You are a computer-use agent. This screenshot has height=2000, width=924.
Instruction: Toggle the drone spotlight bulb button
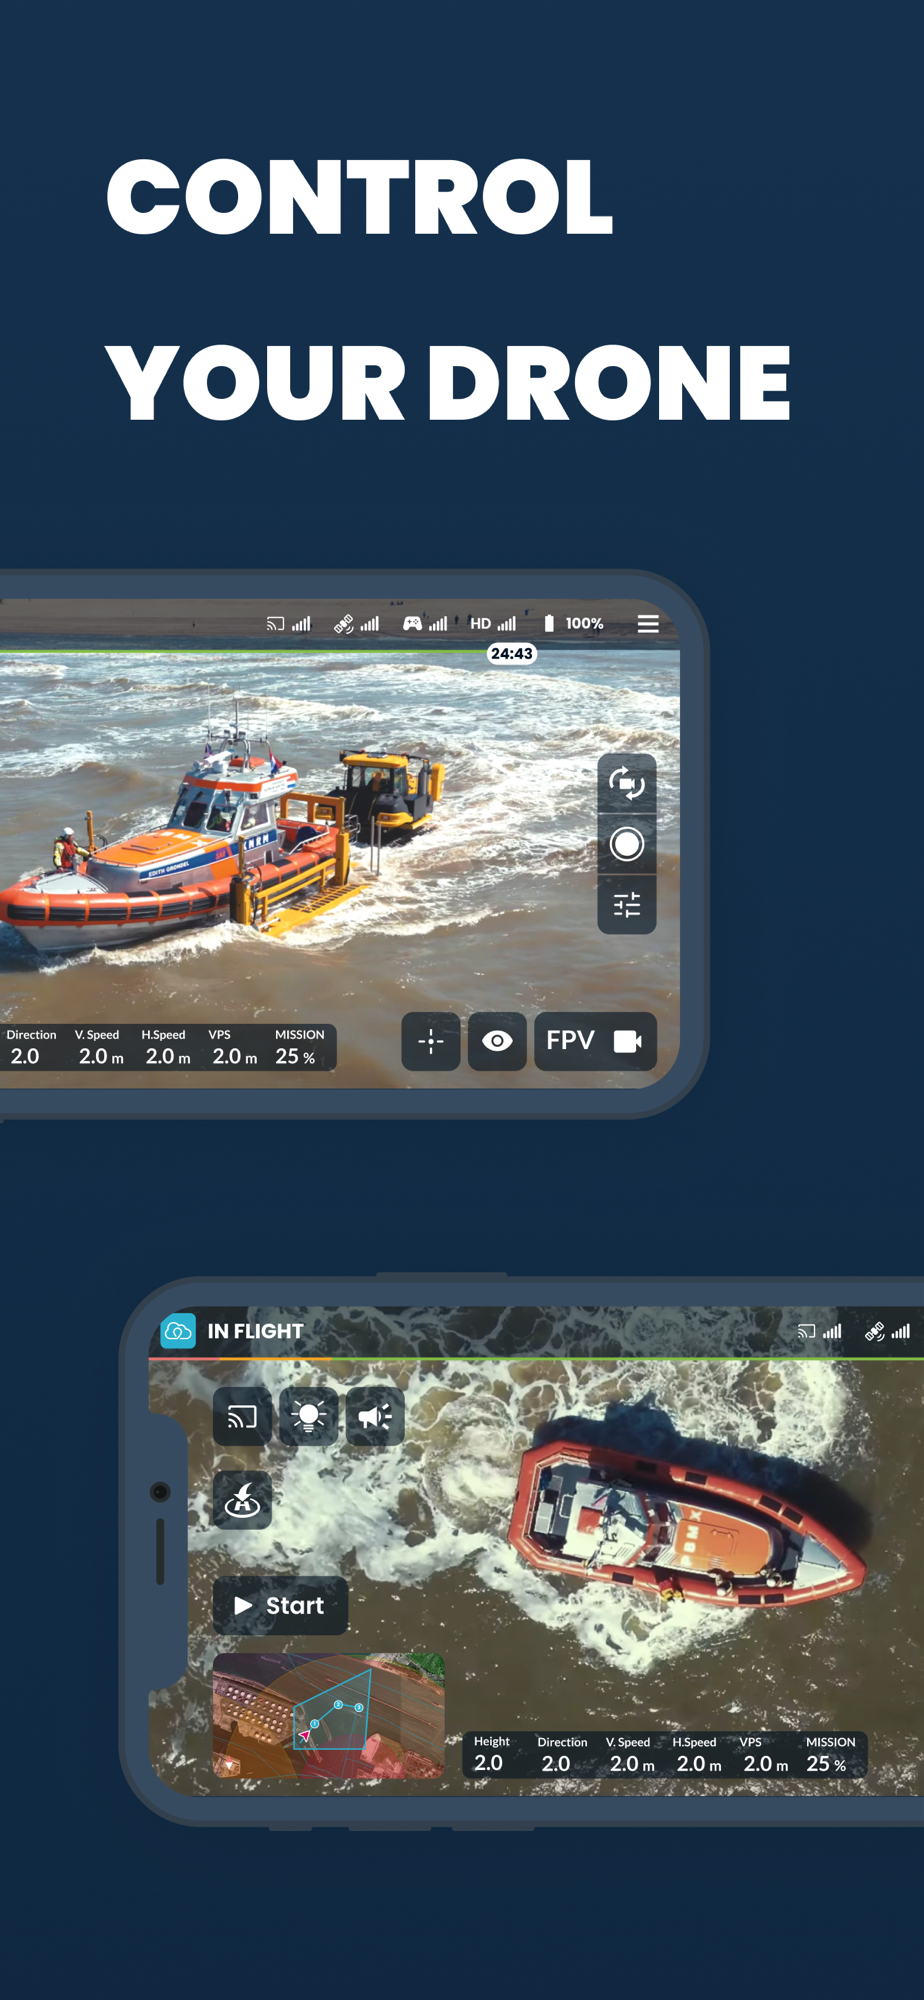coord(308,1416)
